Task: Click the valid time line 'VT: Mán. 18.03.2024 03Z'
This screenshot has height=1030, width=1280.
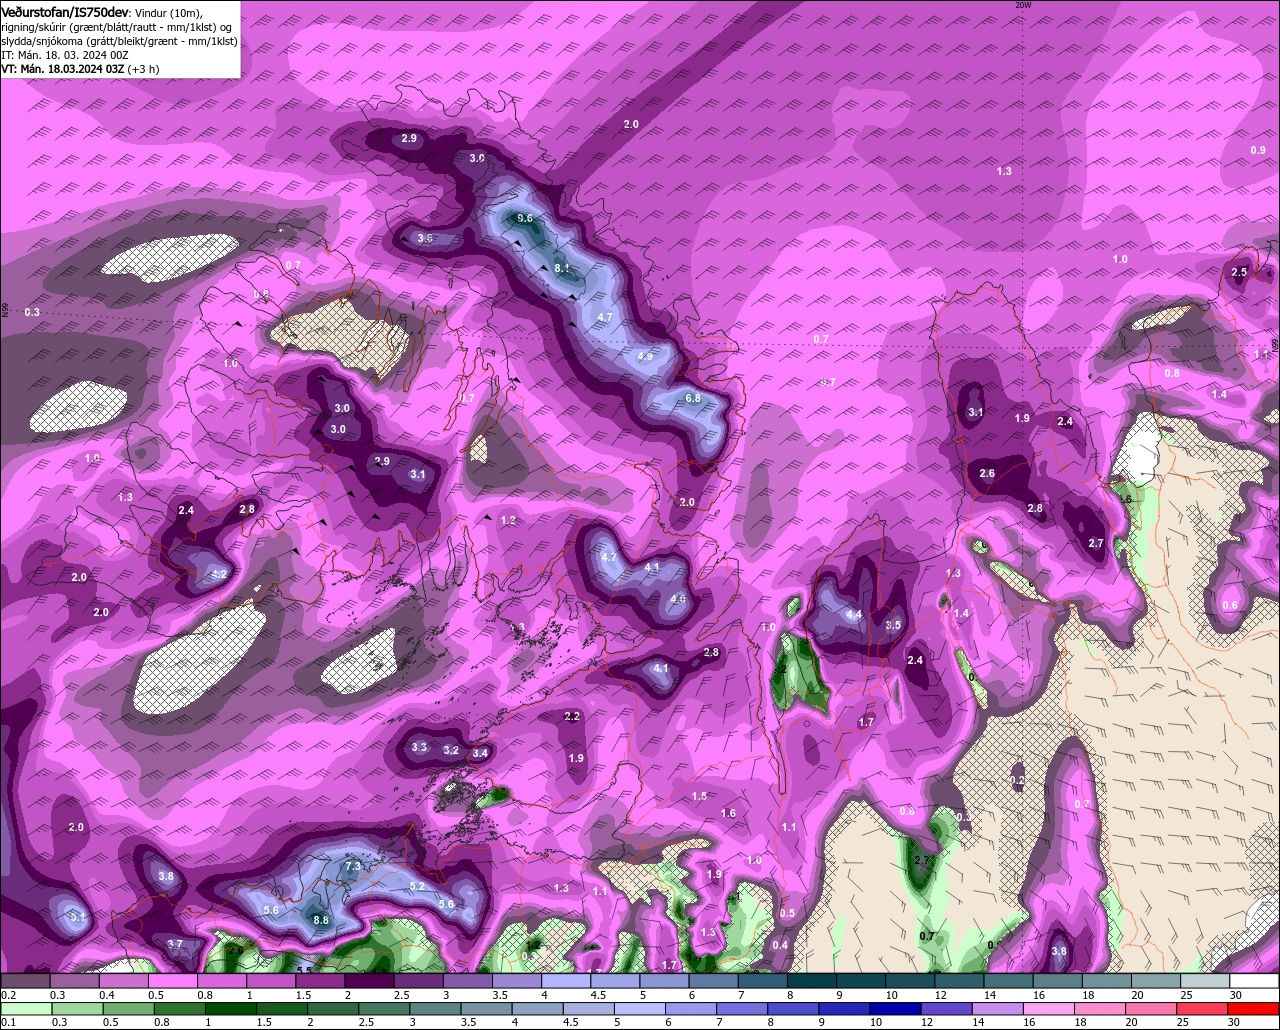Action: (62, 69)
